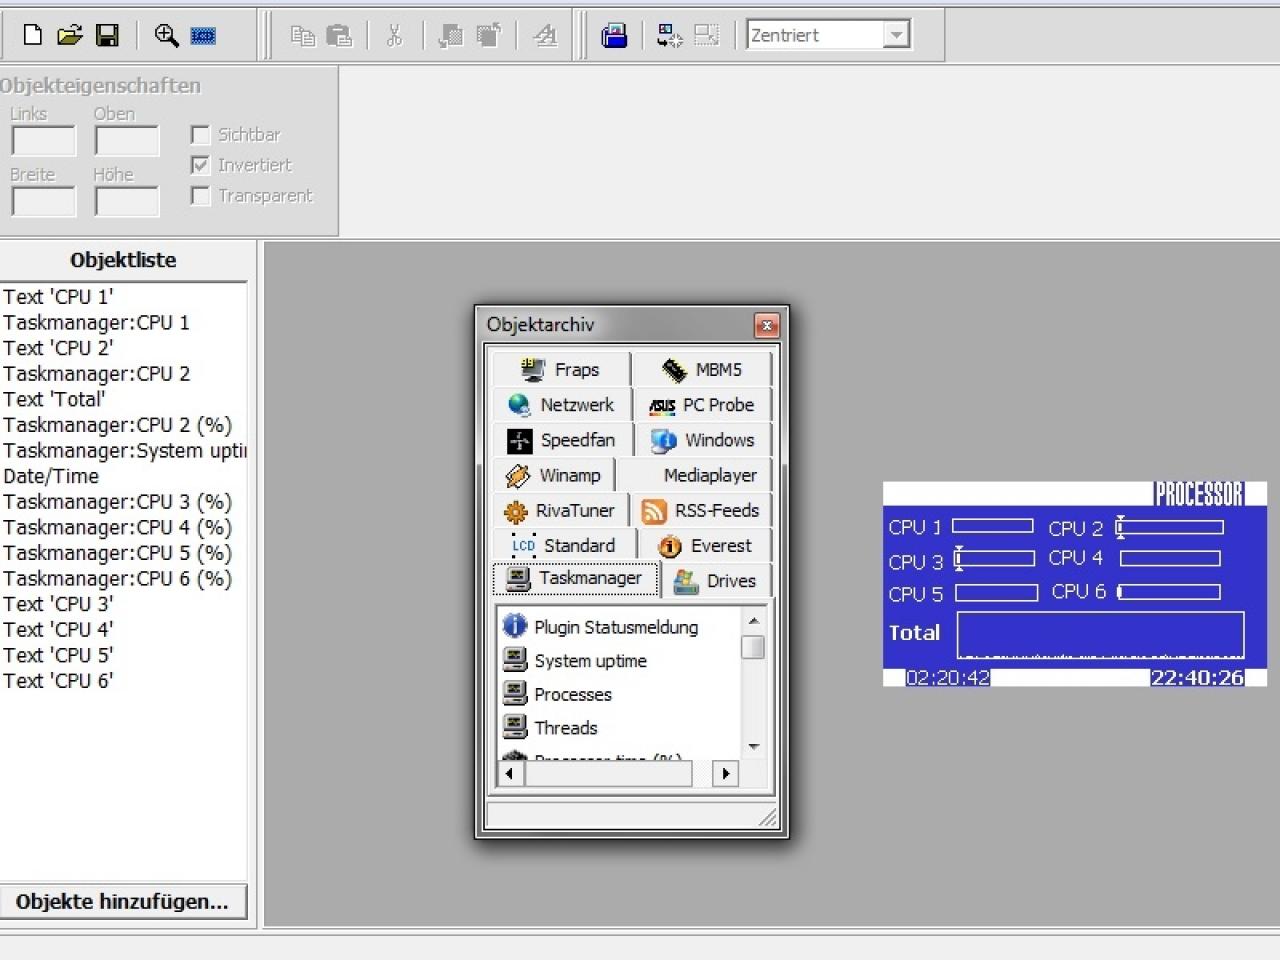Screen dimensions: 1280x960
Task: Create a new file with the blank page icon
Action: point(33,35)
